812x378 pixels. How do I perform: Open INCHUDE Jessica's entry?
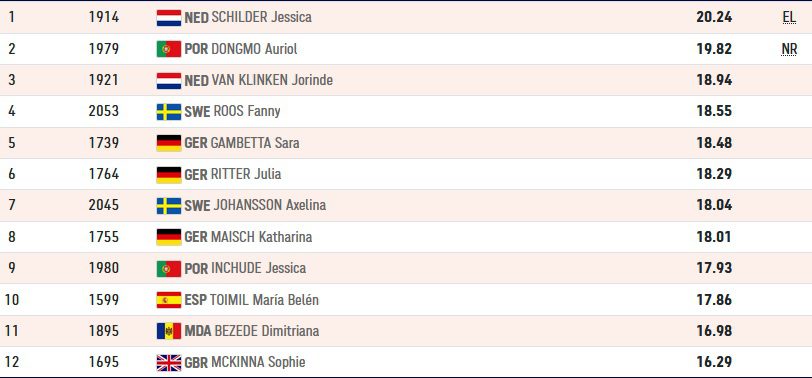click(258, 268)
